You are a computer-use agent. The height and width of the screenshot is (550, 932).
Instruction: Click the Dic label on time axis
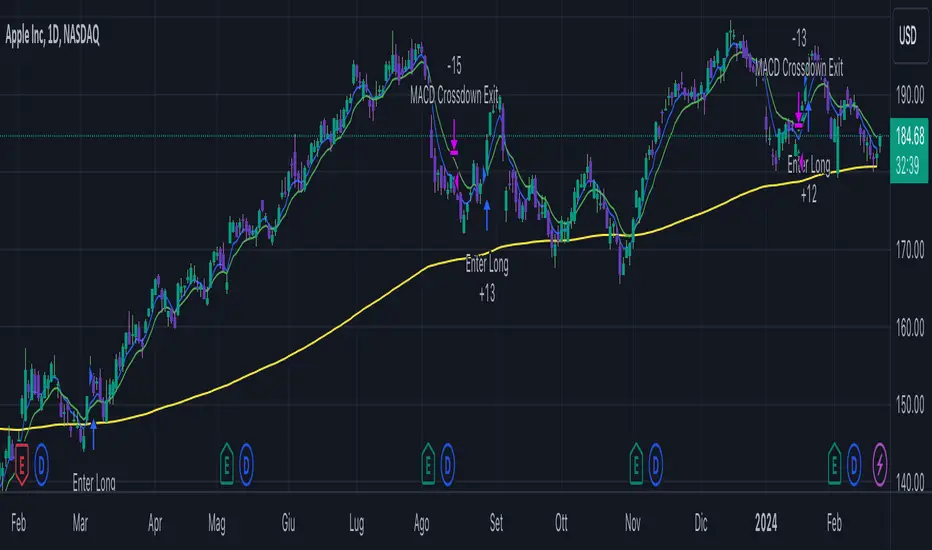701,523
